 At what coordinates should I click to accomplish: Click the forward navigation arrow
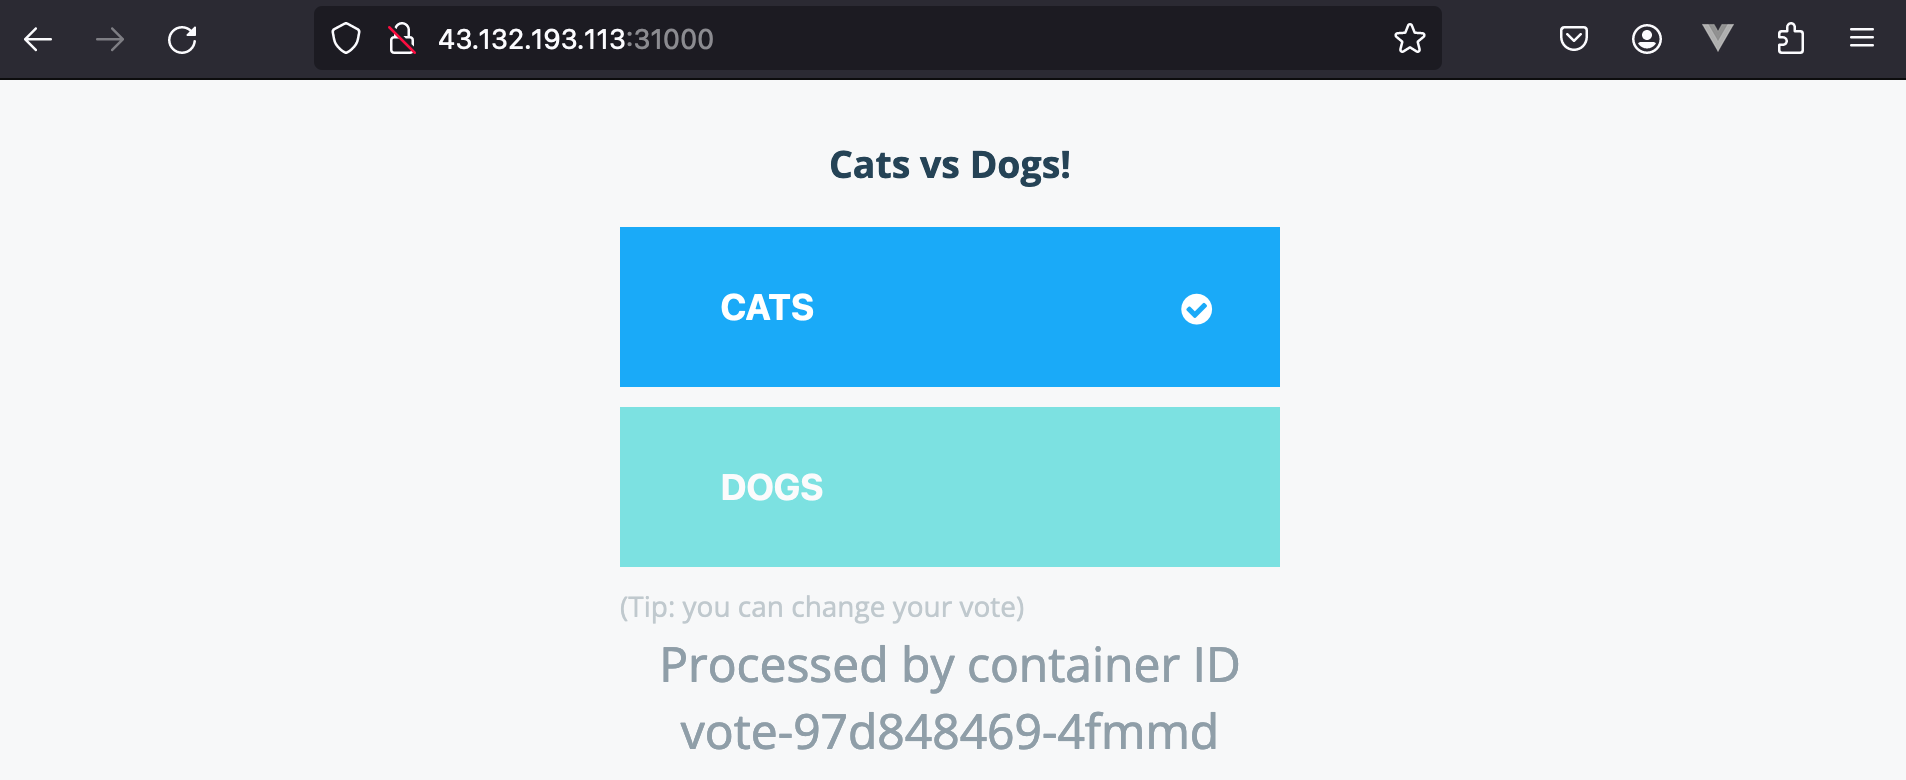click(110, 39)
